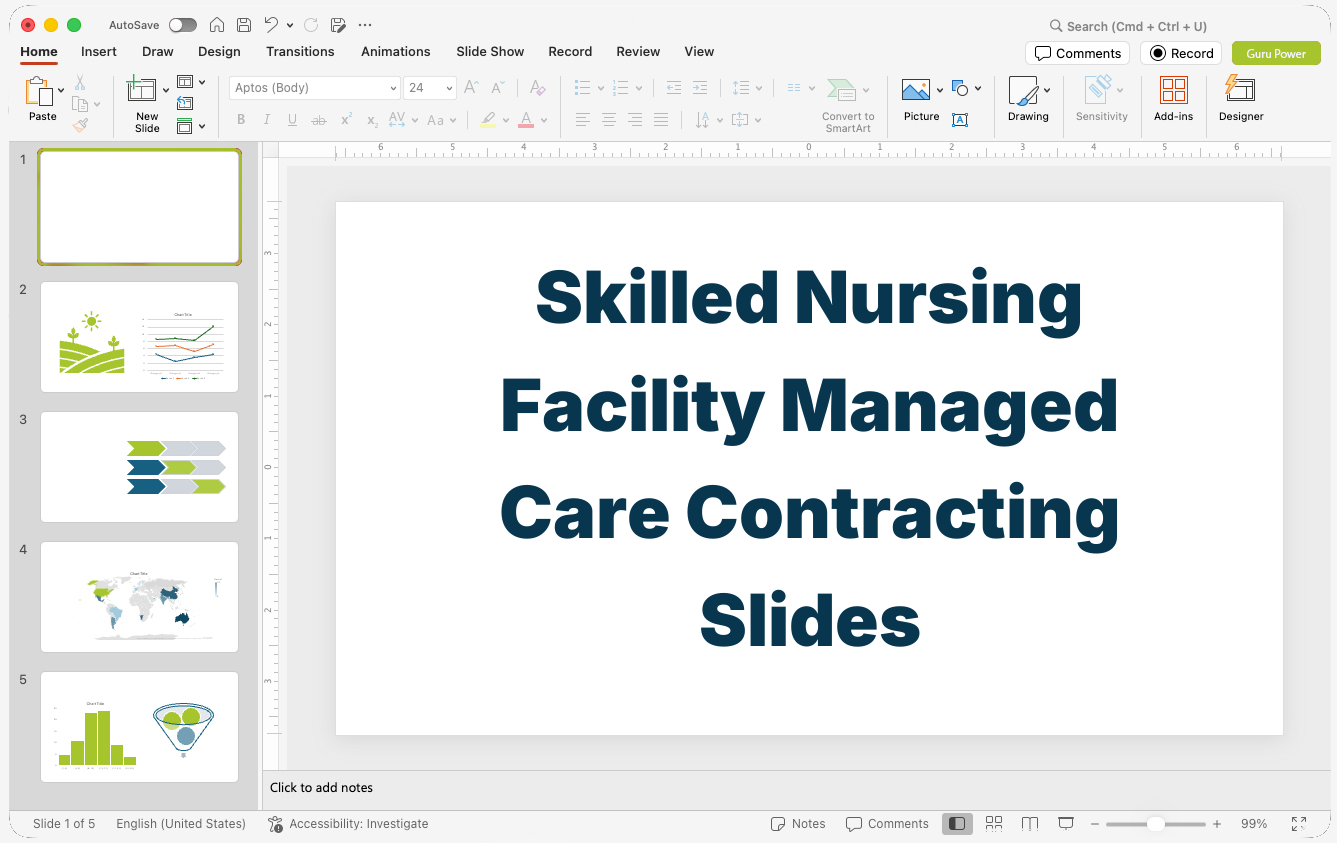The image size is (1337, 843).
Task: Click the Subscript icon
Action: [x=372, y=120]
